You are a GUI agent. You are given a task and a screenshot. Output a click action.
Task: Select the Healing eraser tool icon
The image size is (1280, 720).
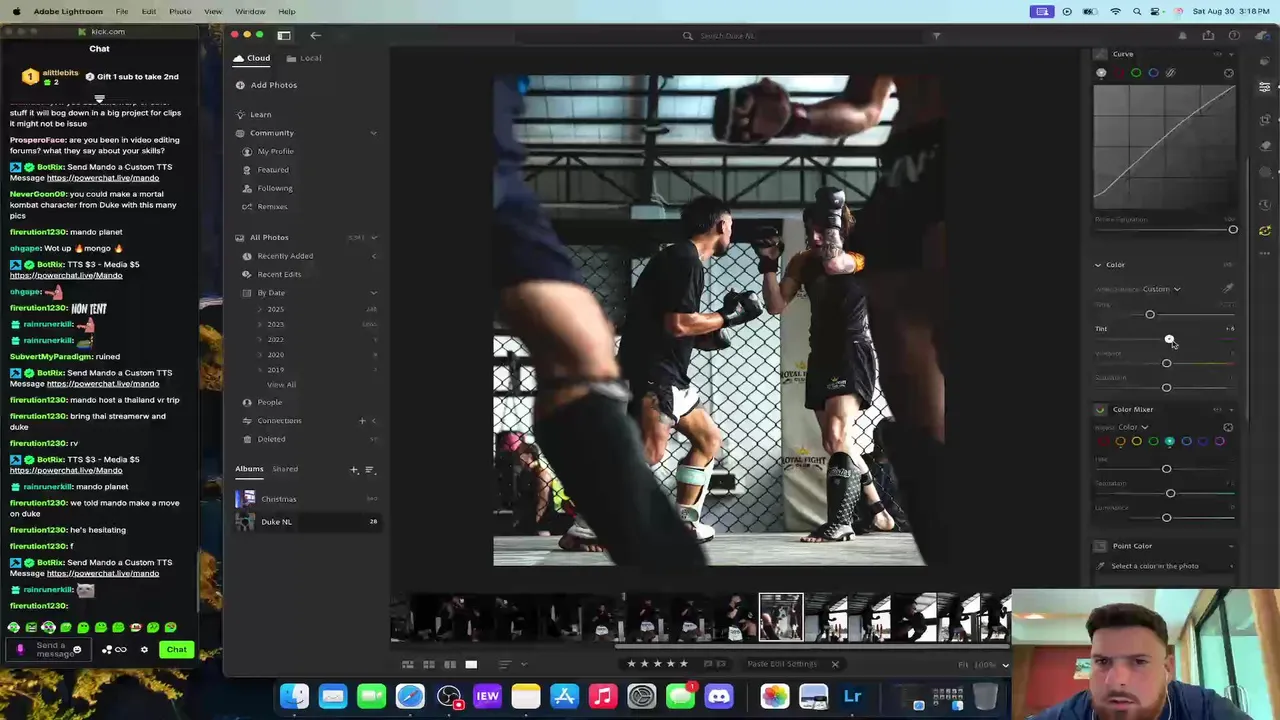click(1265, 146)
